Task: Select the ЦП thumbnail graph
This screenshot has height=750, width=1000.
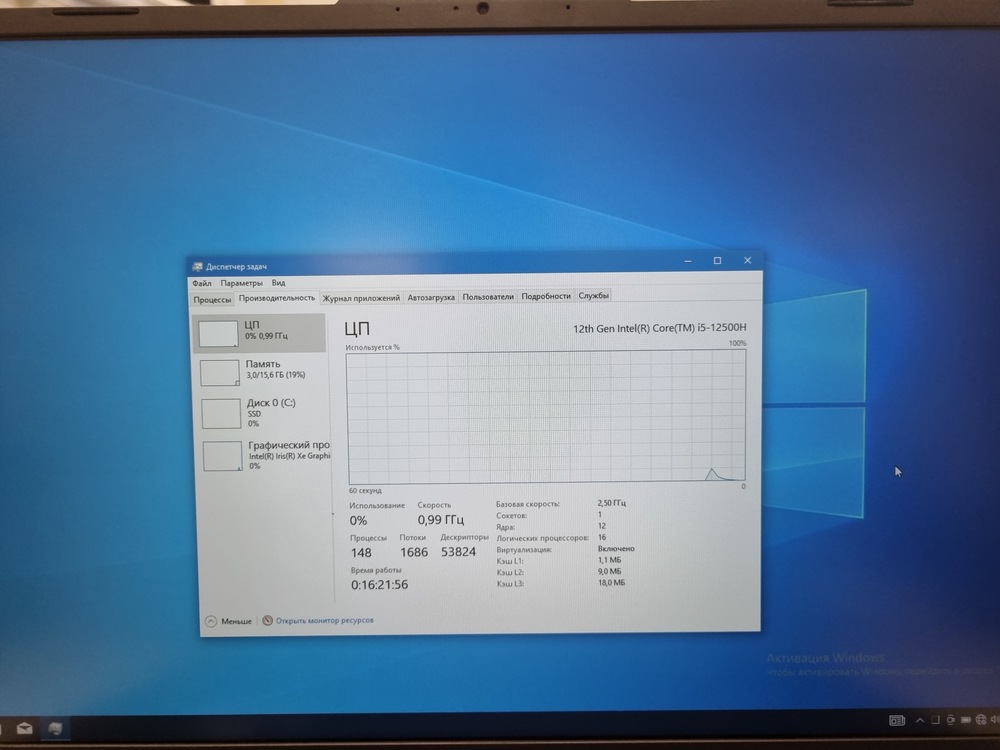Action: (218, 334)
